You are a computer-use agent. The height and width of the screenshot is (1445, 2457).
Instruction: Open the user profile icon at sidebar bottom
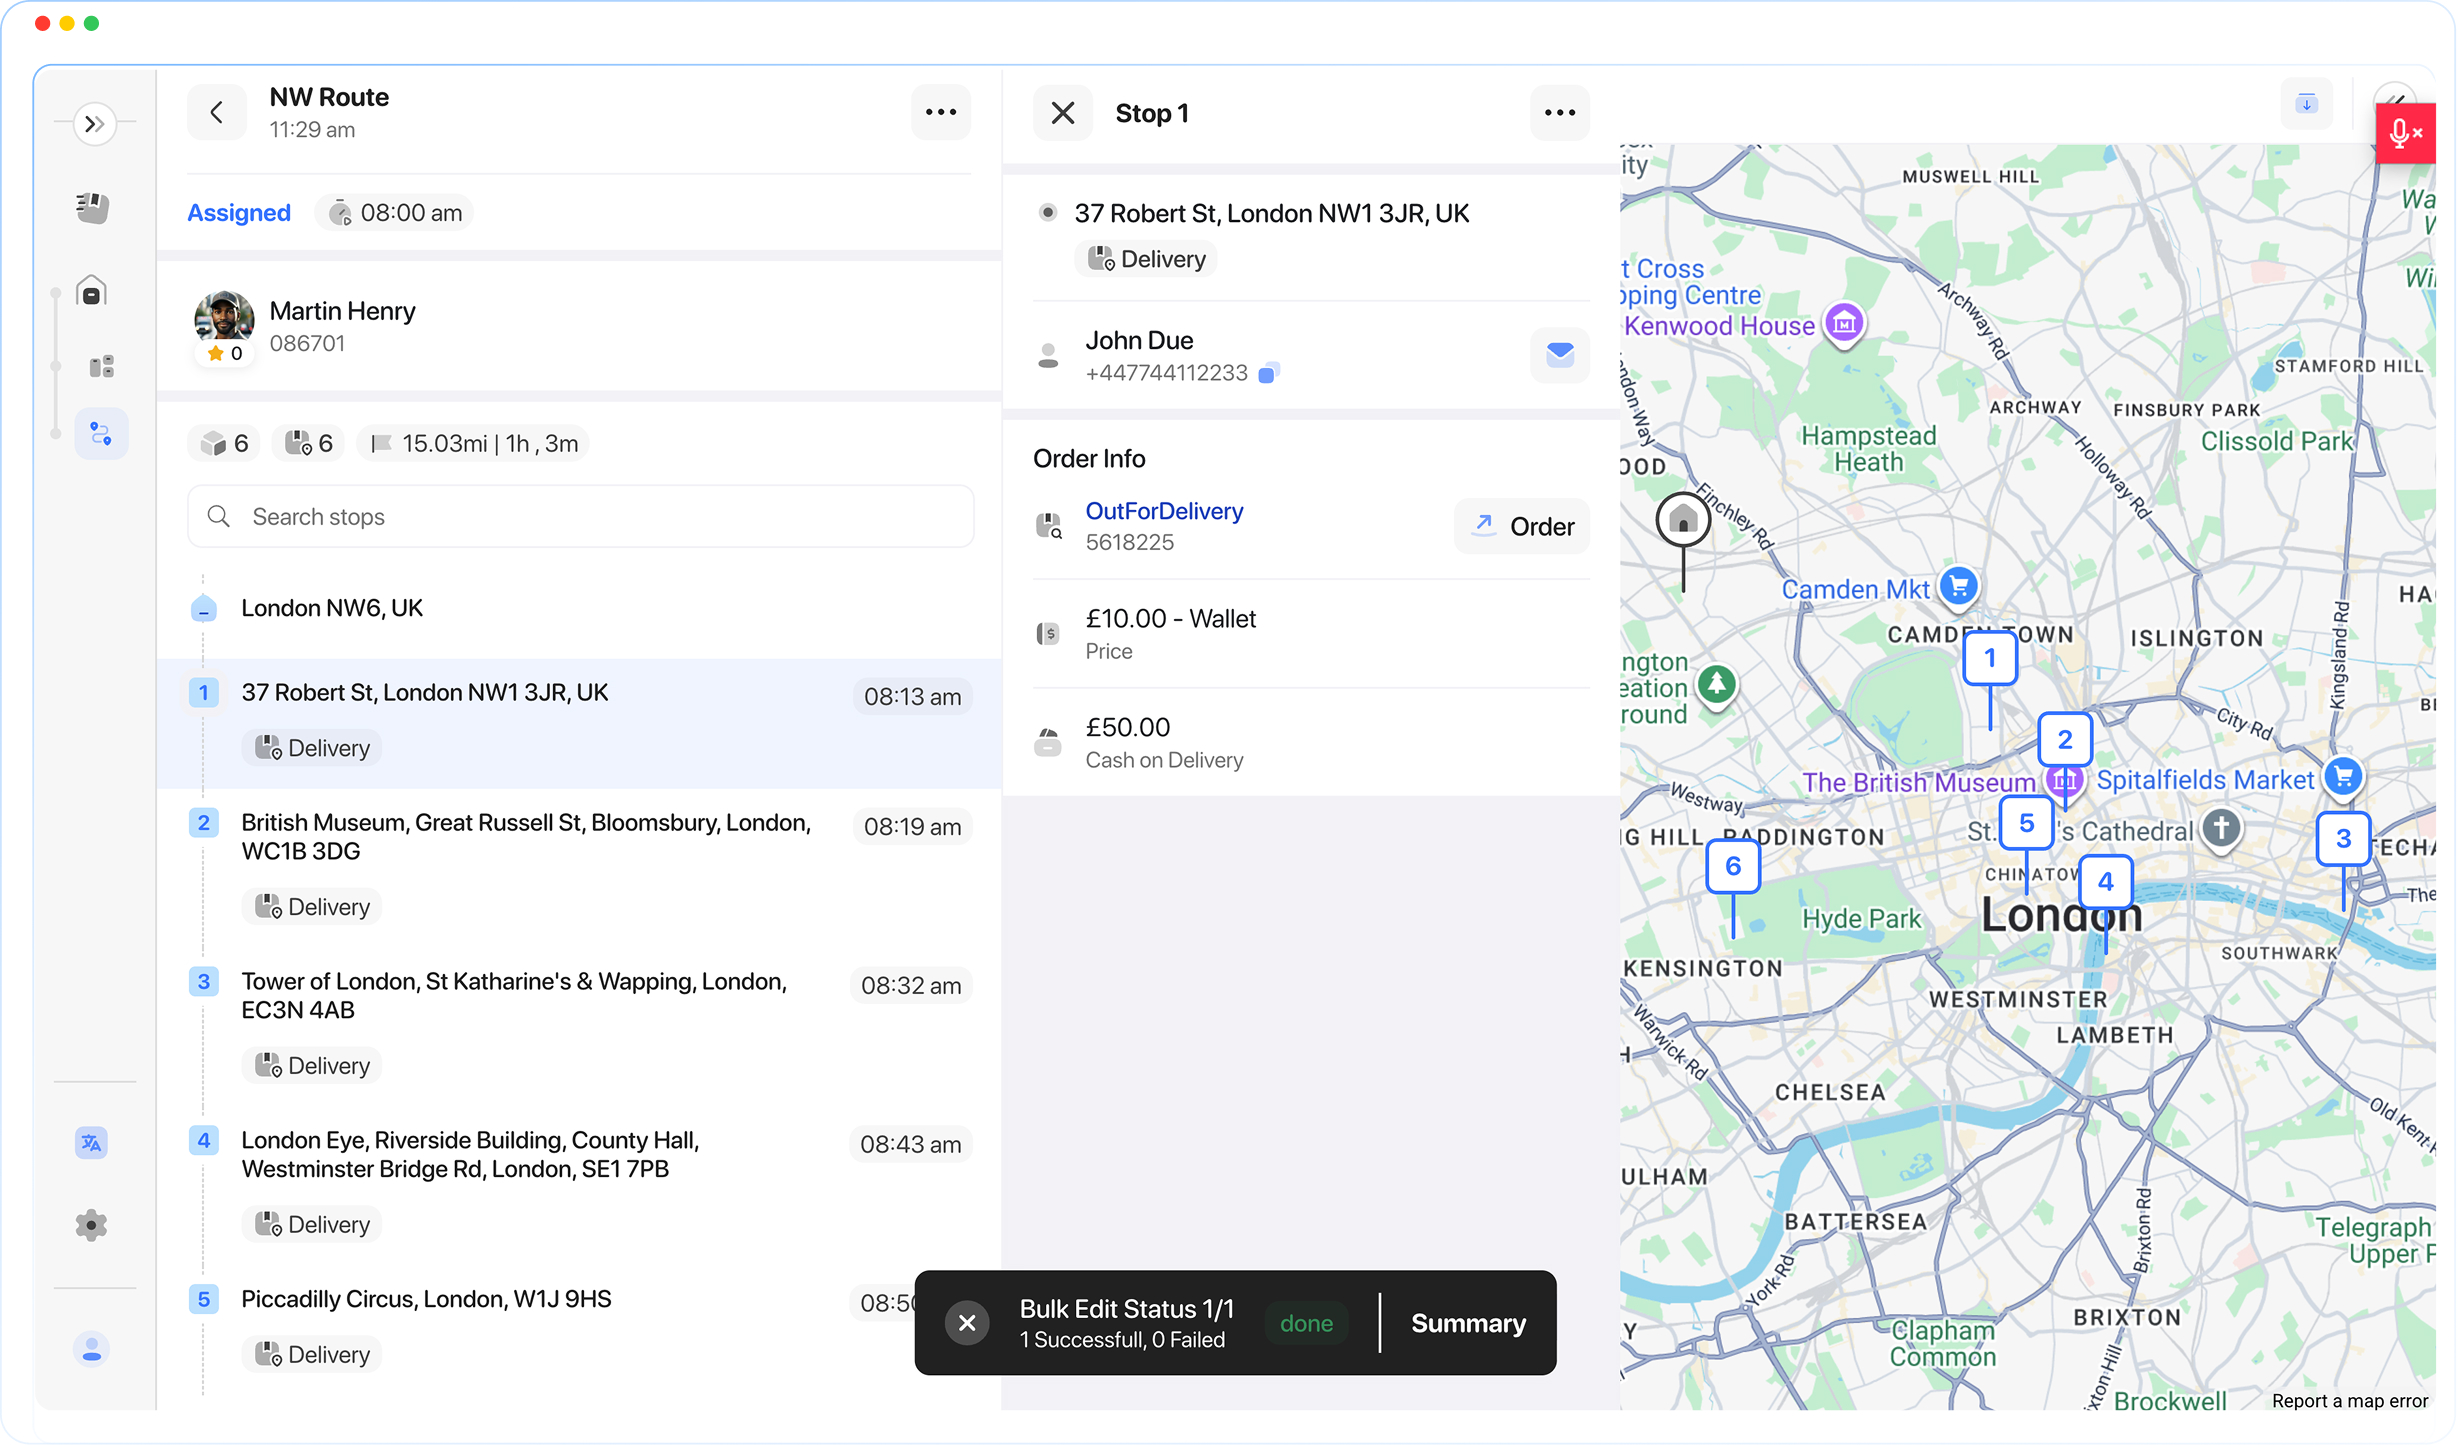coord(91,1350)
